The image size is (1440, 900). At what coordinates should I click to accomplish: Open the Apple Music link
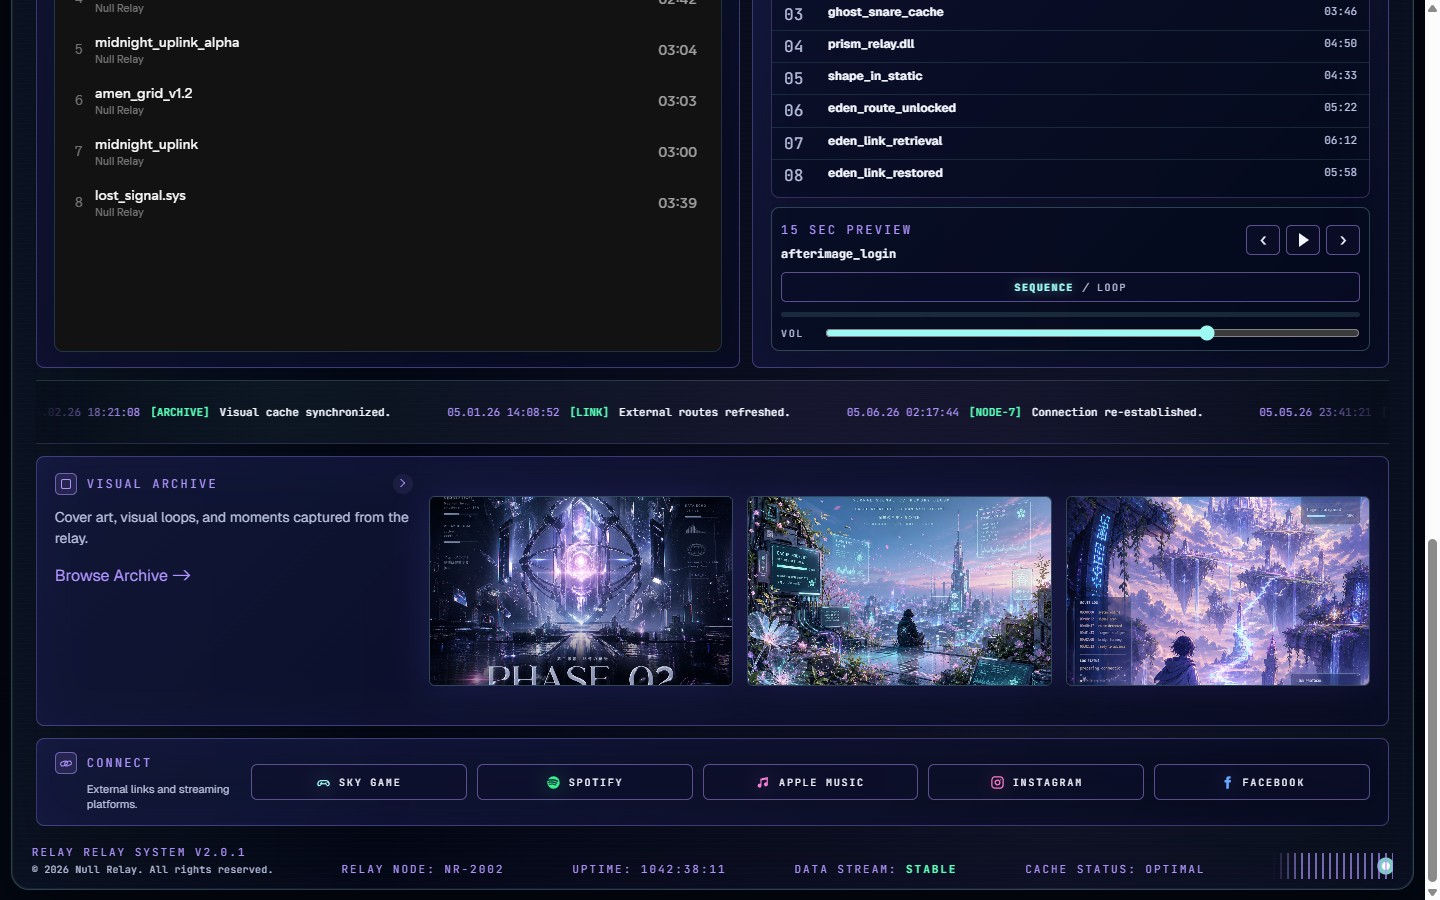810,782
